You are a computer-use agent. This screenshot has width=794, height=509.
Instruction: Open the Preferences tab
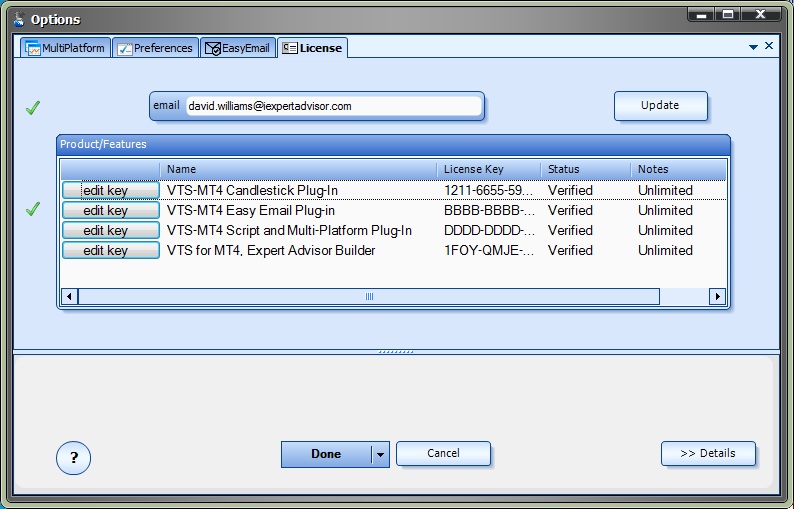[155, 48]
